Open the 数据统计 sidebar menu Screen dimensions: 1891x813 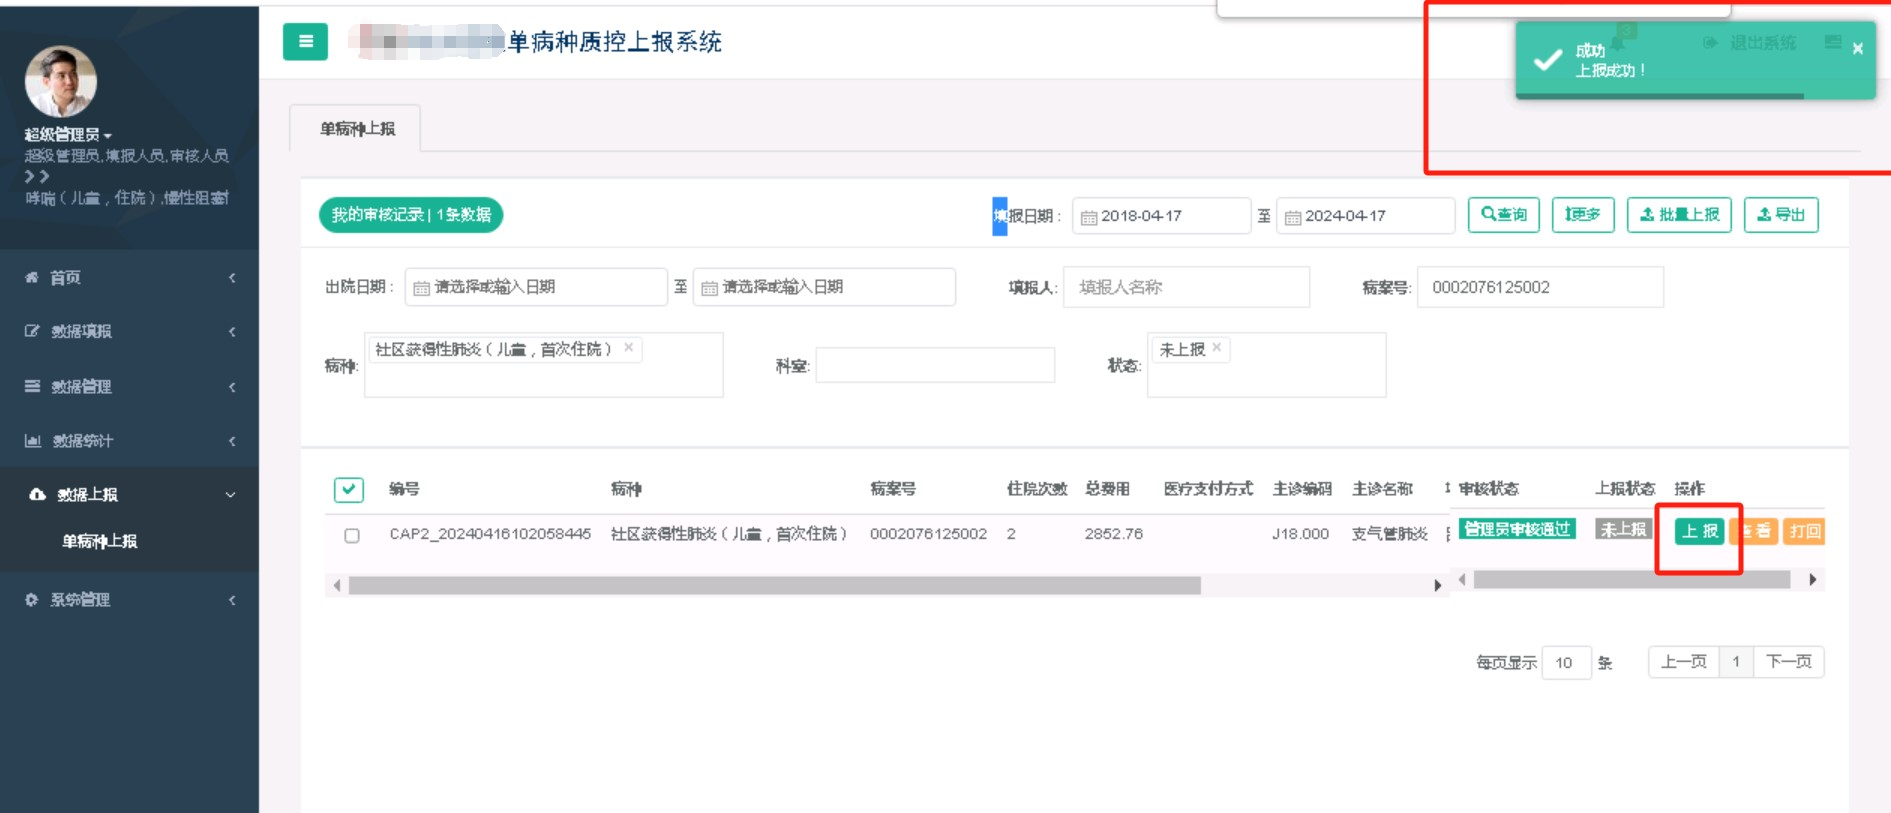(83, 440)
